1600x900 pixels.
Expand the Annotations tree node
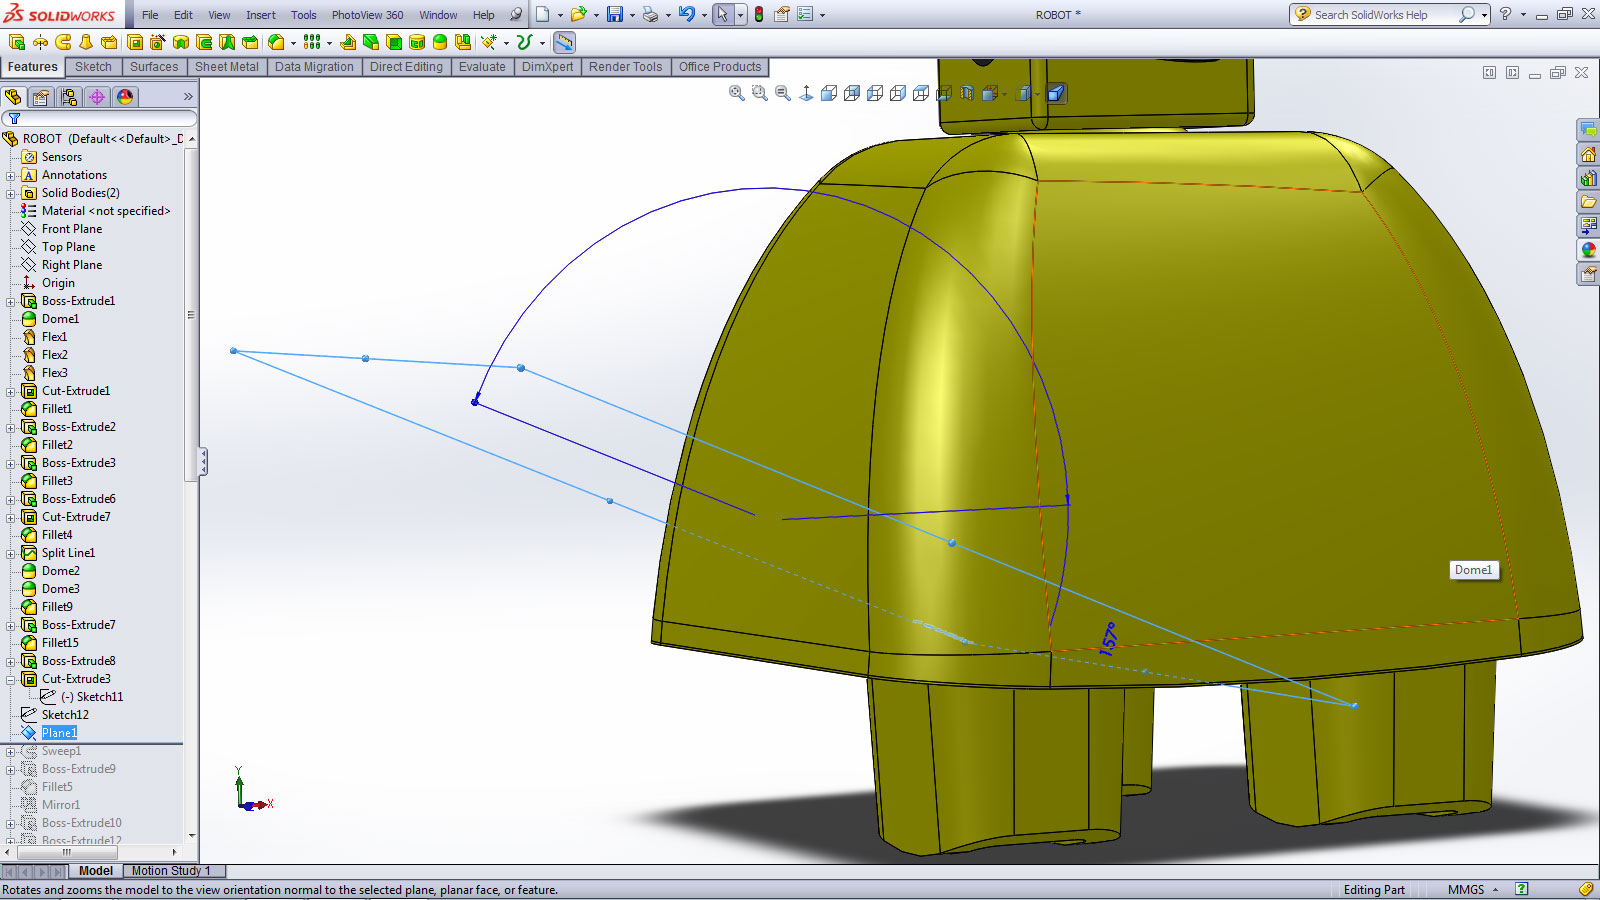pyautogui.click(x=11, y=175)
